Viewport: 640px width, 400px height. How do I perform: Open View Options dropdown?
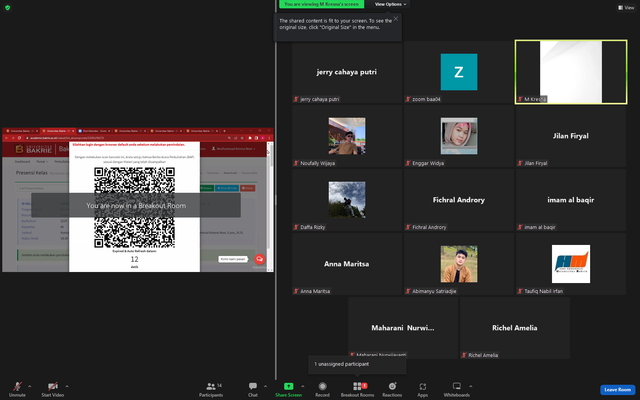[x=390, y=4]
